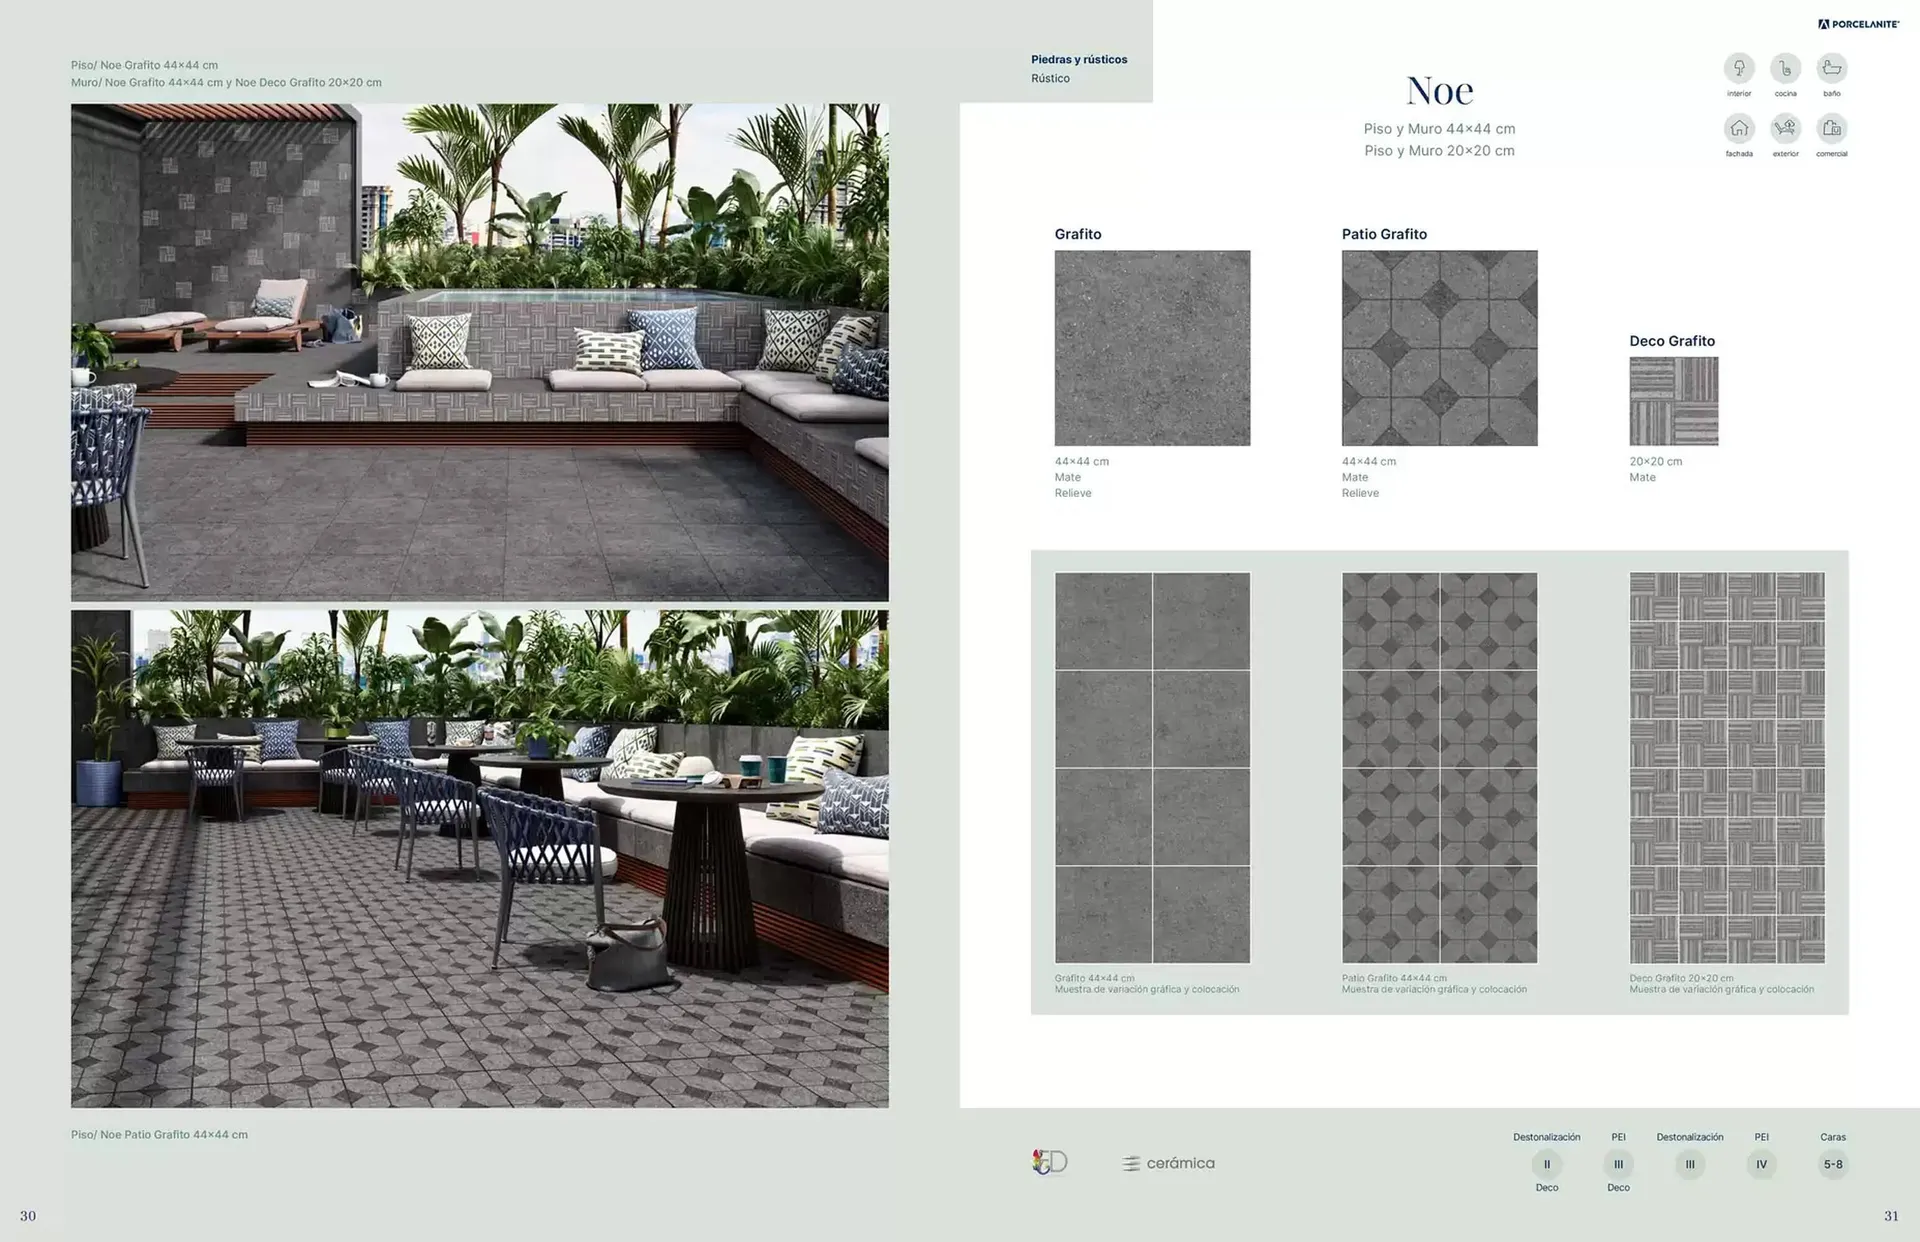Click the Piedras y rústicos heading
1920x1242 pixels.
pyautogui.click(x=1078, y=59)
